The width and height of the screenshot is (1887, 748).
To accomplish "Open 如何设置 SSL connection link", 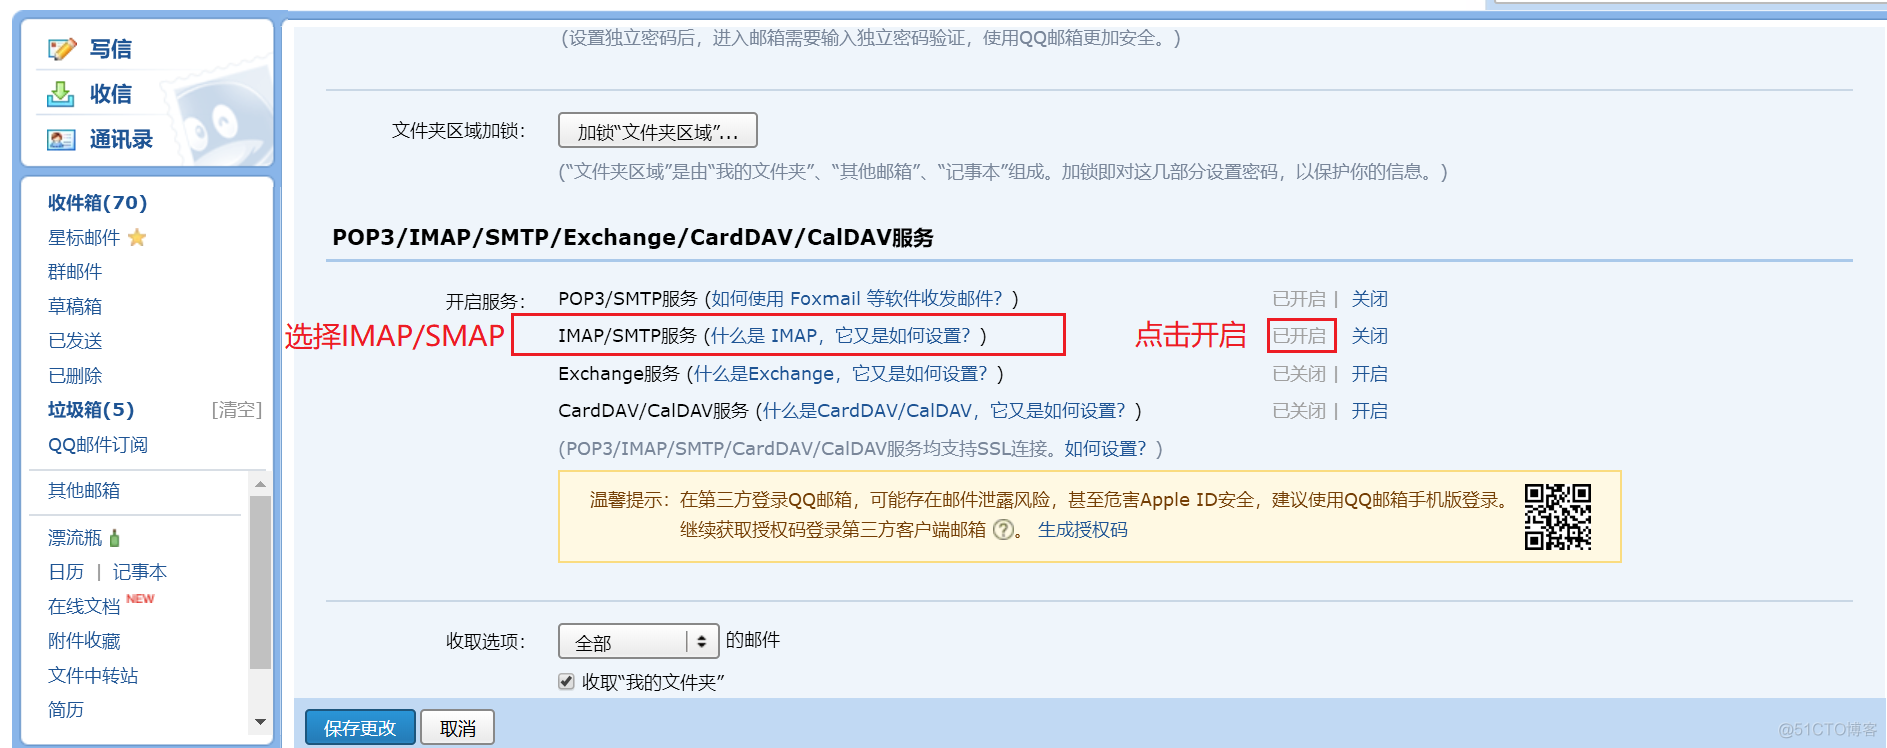I will pyautogui.click(x=1105, y=449).
